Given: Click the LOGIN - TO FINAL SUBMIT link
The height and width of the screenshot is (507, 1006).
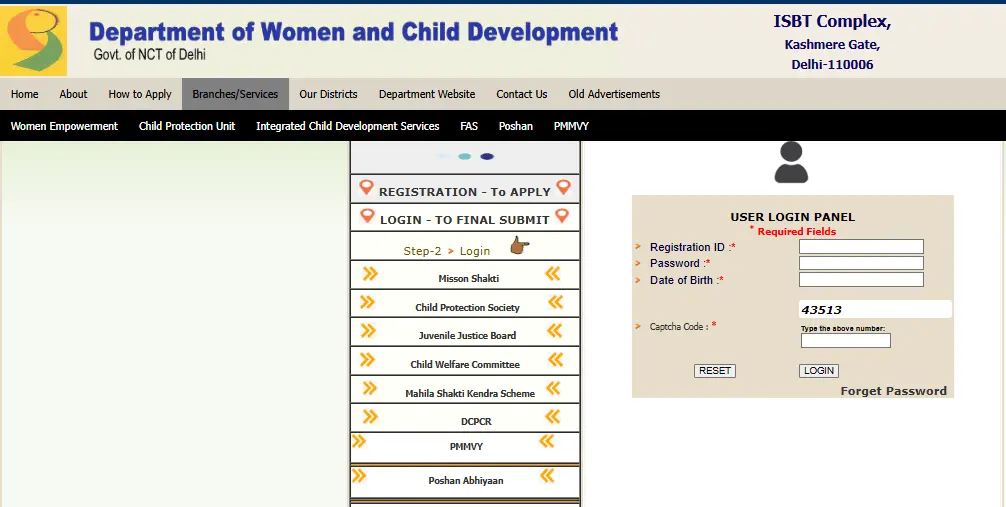Looking at the screenshot, I should 465,219.
